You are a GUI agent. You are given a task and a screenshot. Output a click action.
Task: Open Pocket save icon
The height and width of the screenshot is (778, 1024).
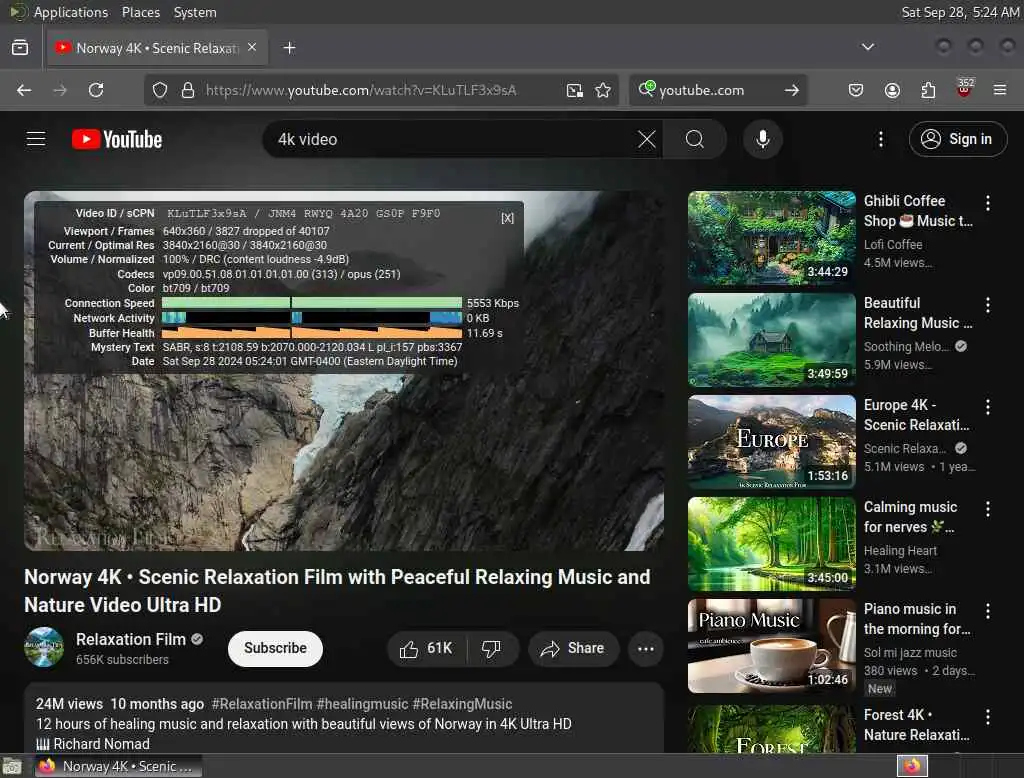pos(856,90)
